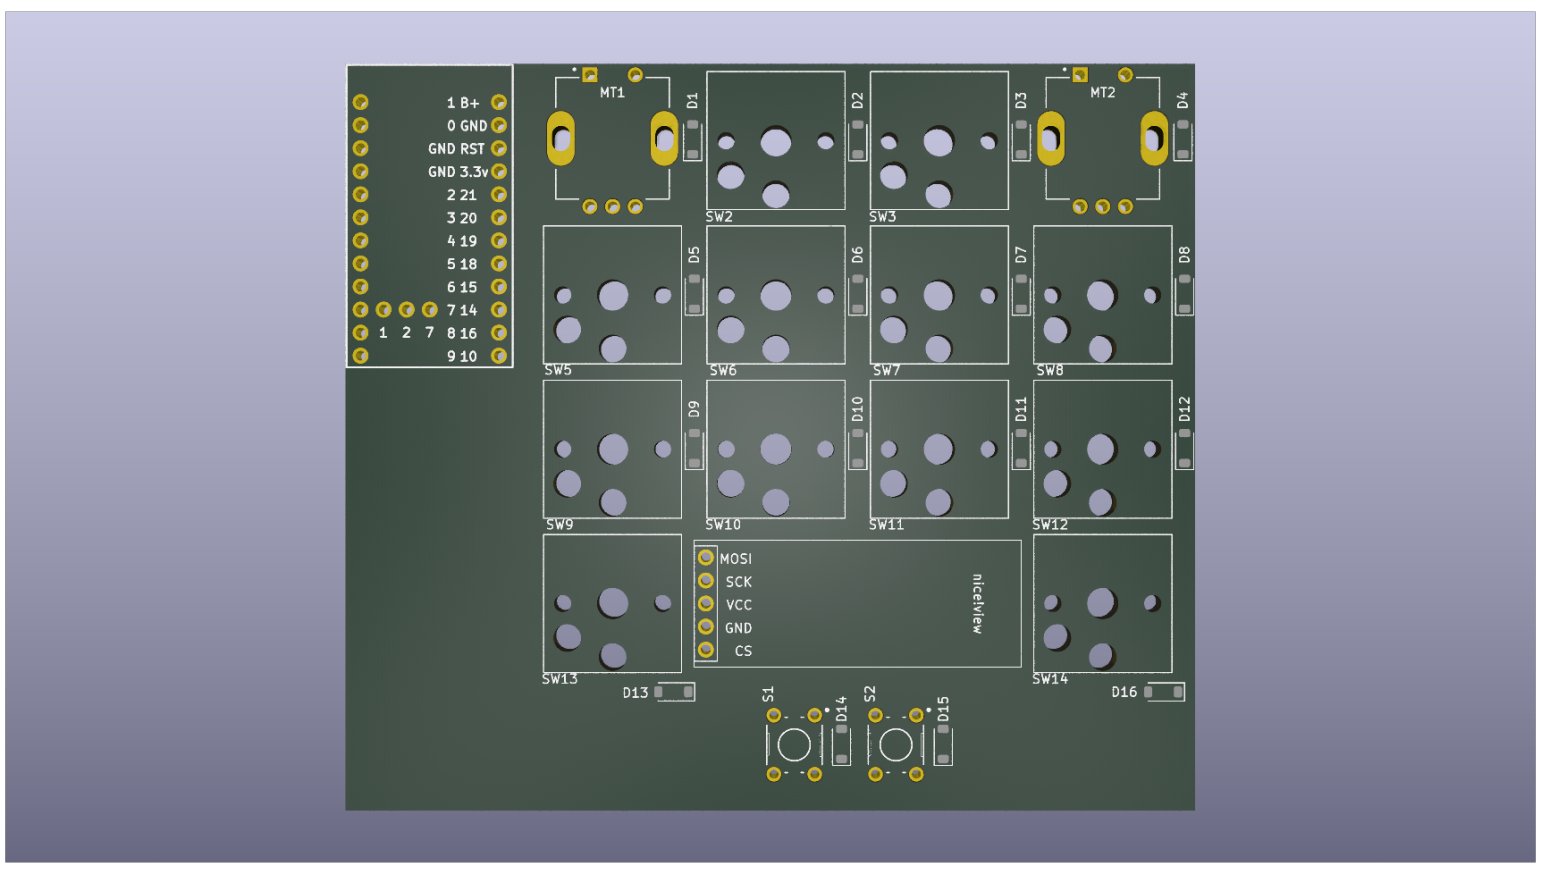Click the pad next to 3.3v label
Screen dimensions: 1541x874
499,171
